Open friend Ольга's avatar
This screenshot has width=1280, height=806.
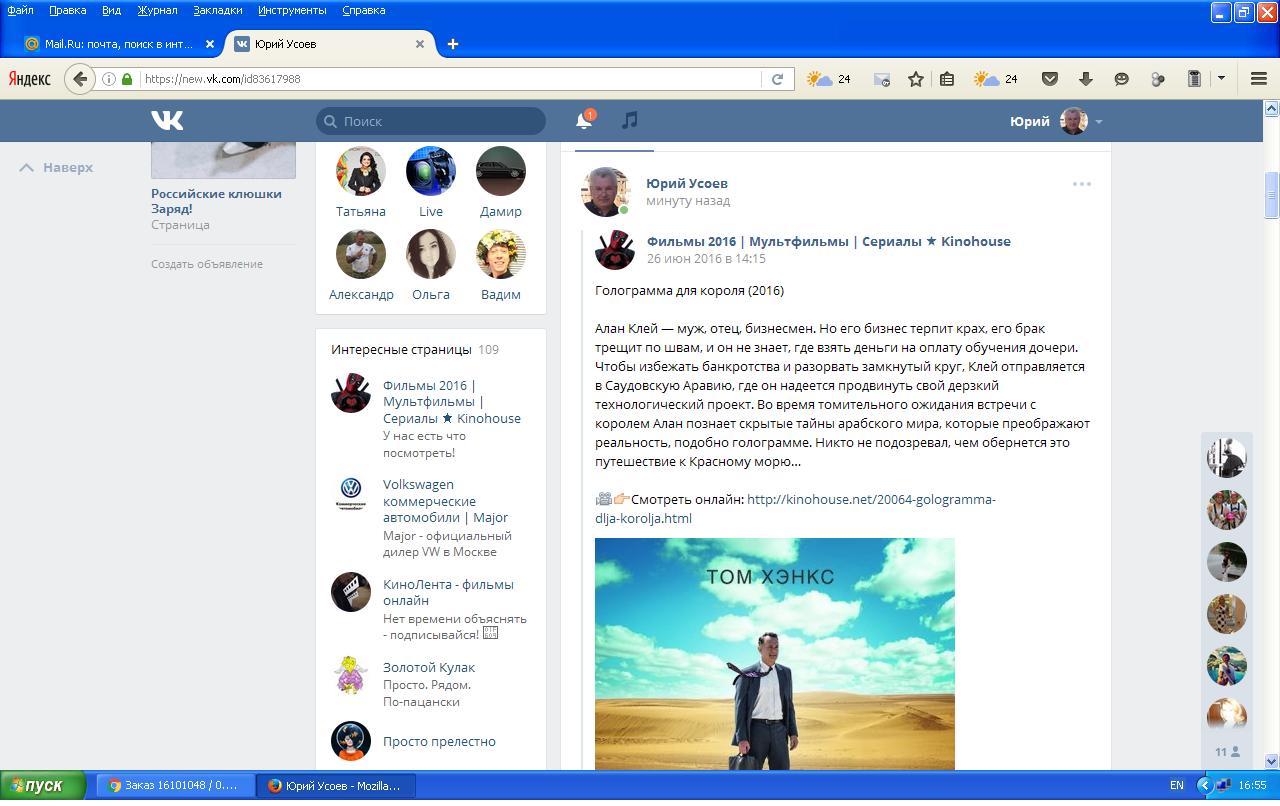pyautogui.click(x=431, y=254)
